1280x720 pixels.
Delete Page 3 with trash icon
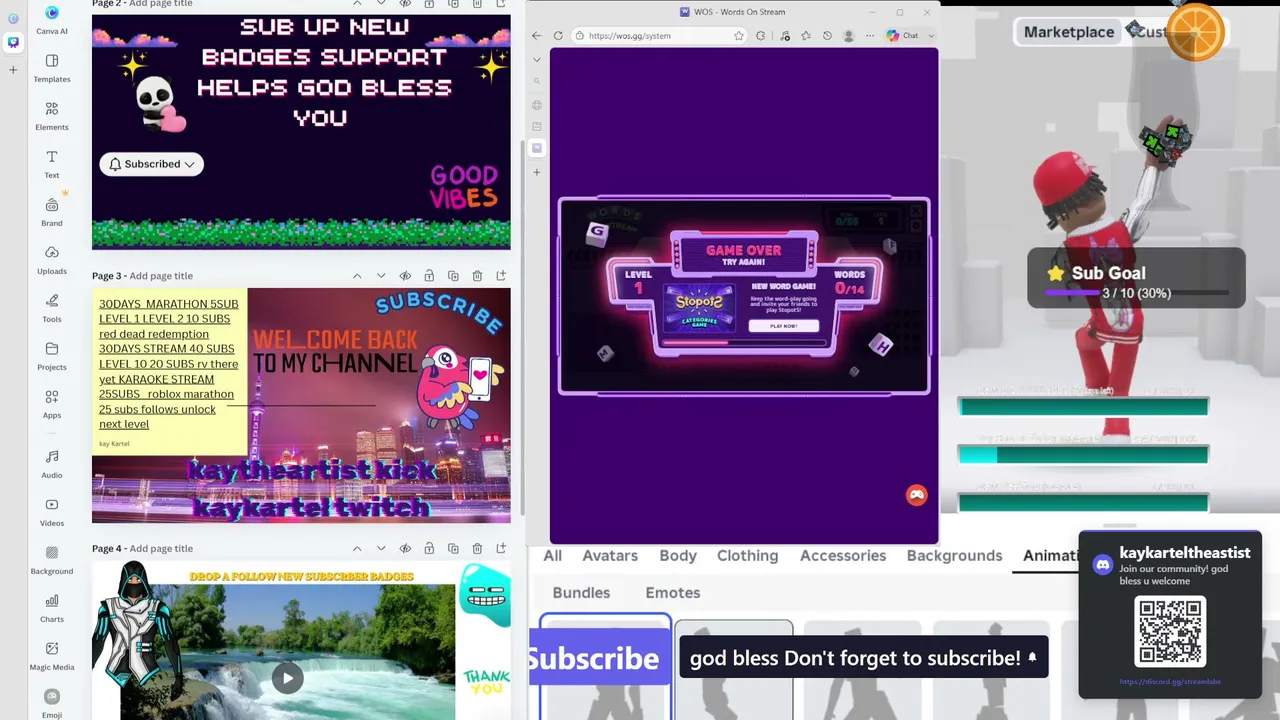(477, 276)
